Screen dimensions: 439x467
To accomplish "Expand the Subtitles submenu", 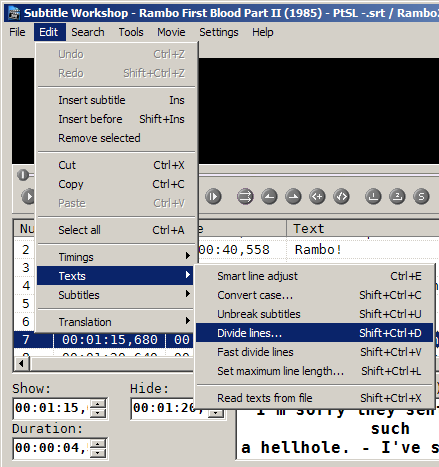I will tap(116, 295).
